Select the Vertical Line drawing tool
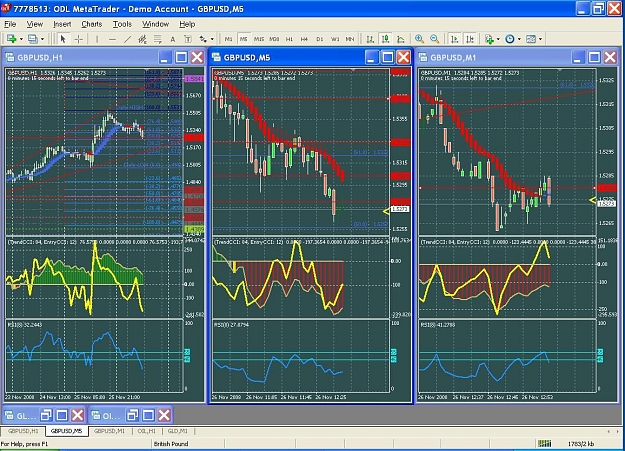 tap(97, 39)
